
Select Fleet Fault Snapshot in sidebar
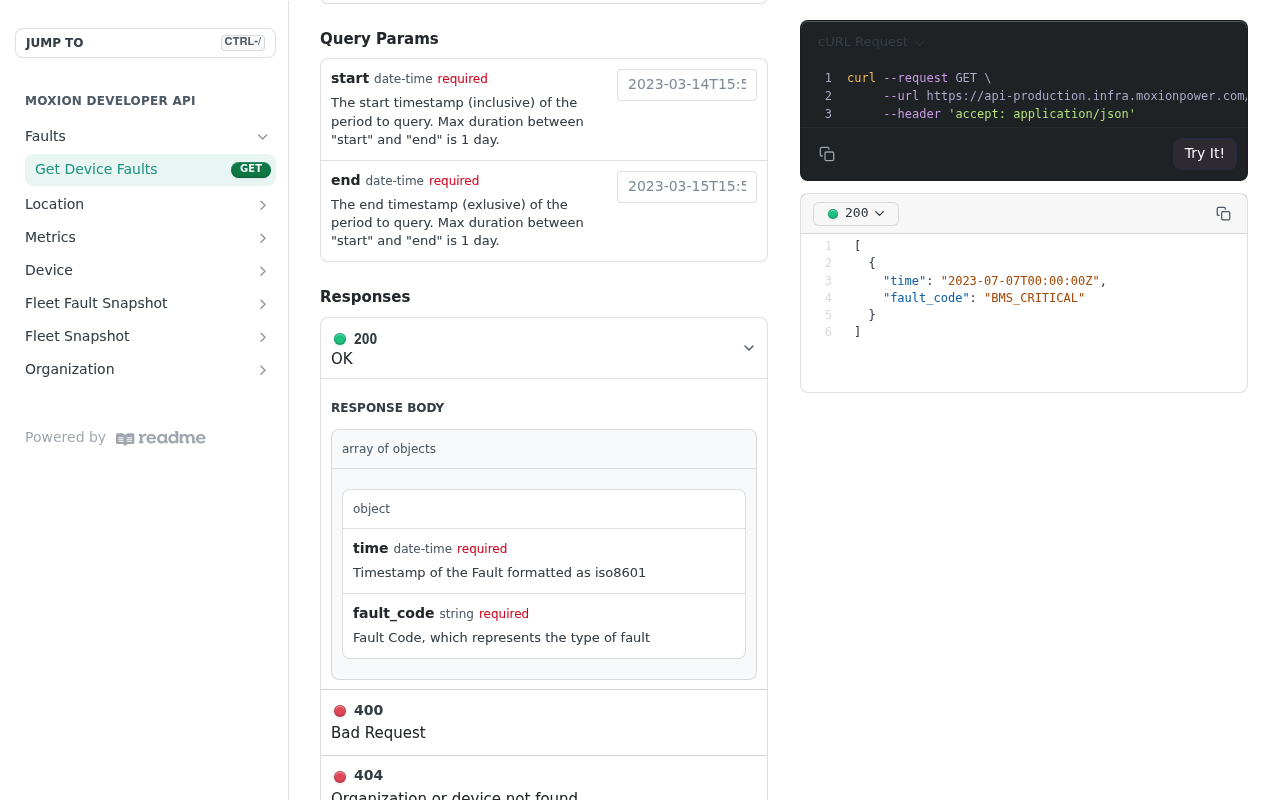click(x=96, y=303)
